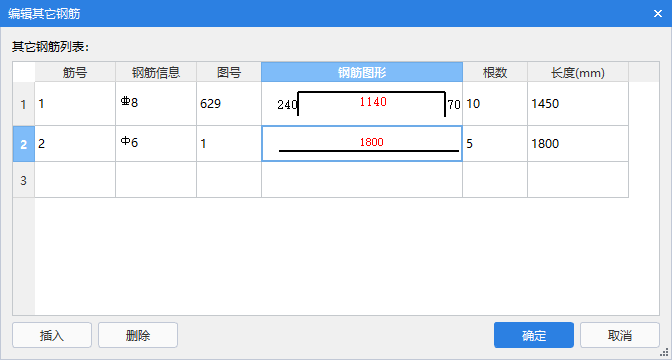
Task: Click 钢筋信息 cell showing 6 diameter
Action: click(156, 144)
